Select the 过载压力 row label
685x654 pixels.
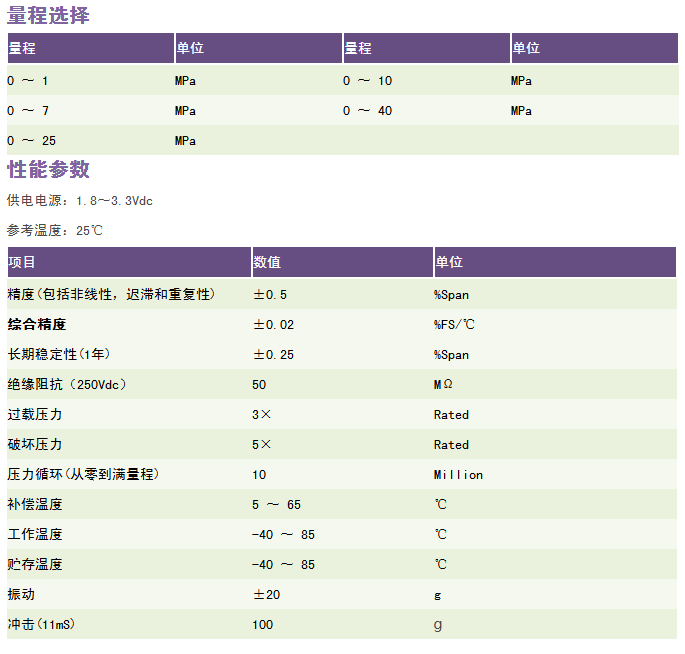[x=35, y=415]
